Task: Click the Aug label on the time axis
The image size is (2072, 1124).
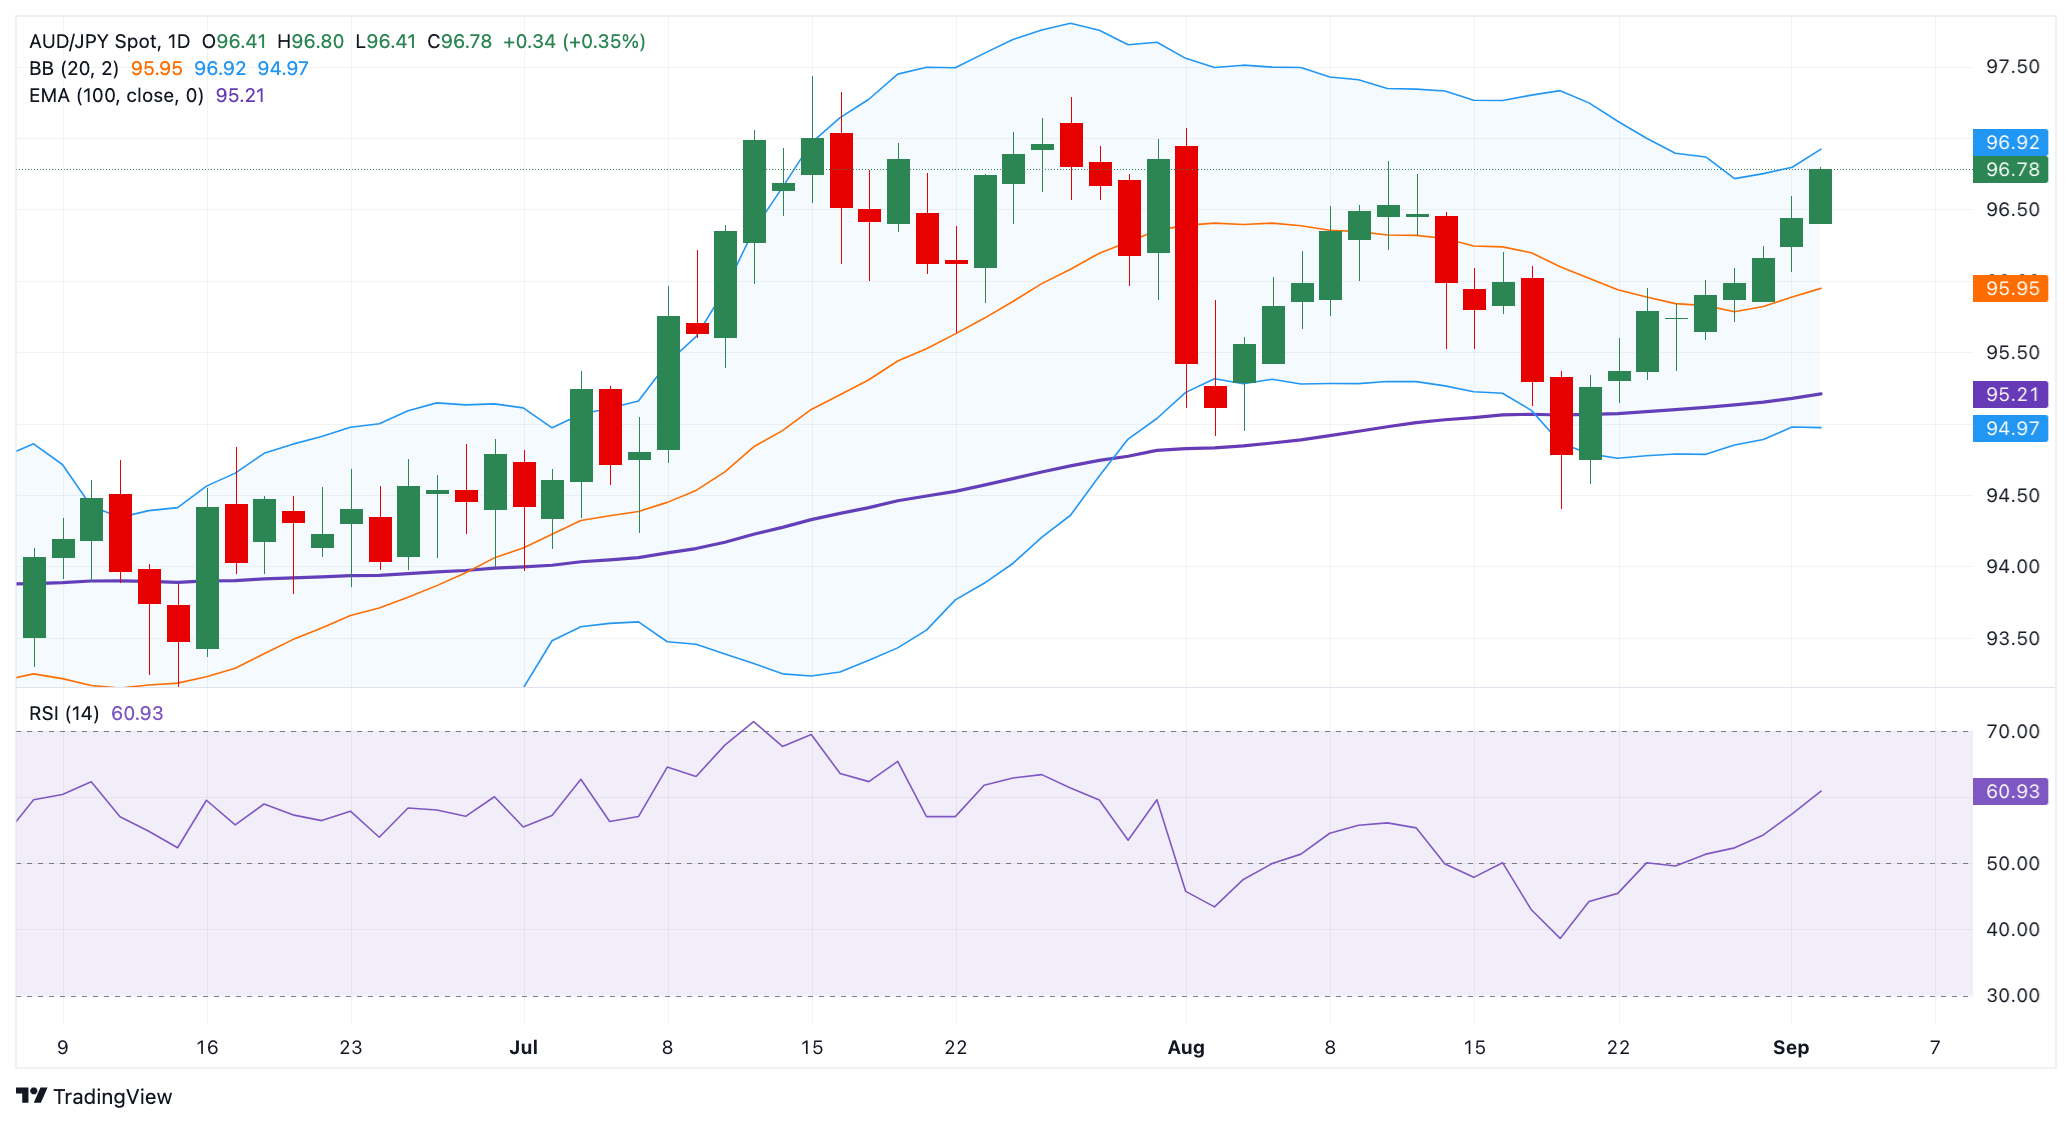Action: [1187, 1048]
